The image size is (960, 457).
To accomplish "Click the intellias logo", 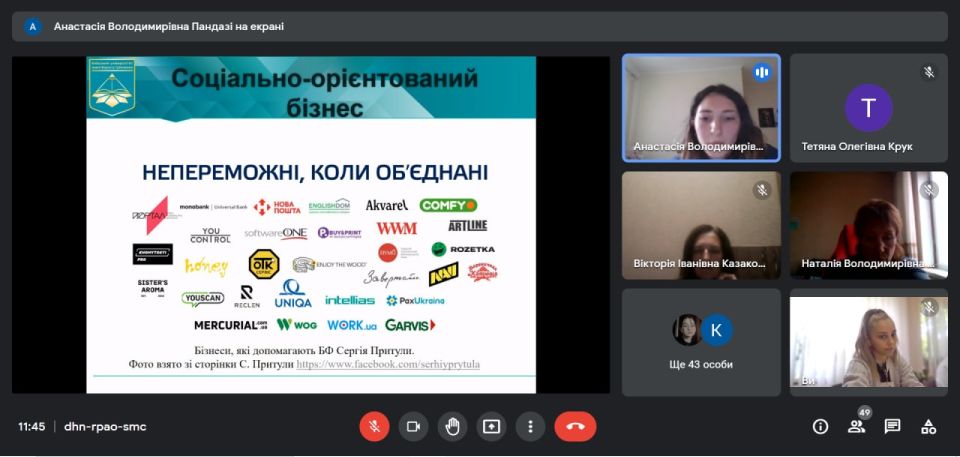I will (x=350, y=300).
